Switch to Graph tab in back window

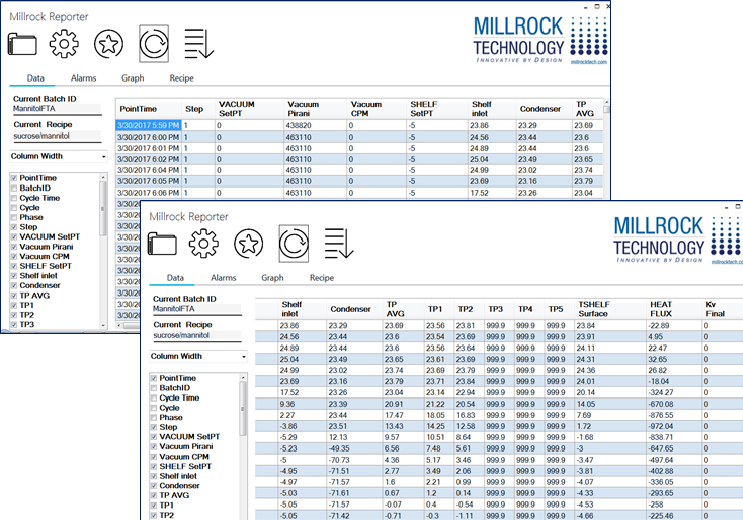pyautogui.click(x=133, y=78)
